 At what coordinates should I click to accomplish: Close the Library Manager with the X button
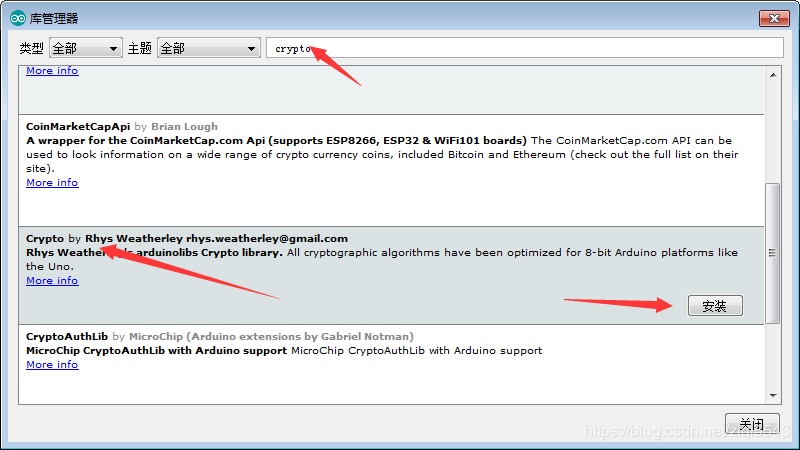pos(774,18)
